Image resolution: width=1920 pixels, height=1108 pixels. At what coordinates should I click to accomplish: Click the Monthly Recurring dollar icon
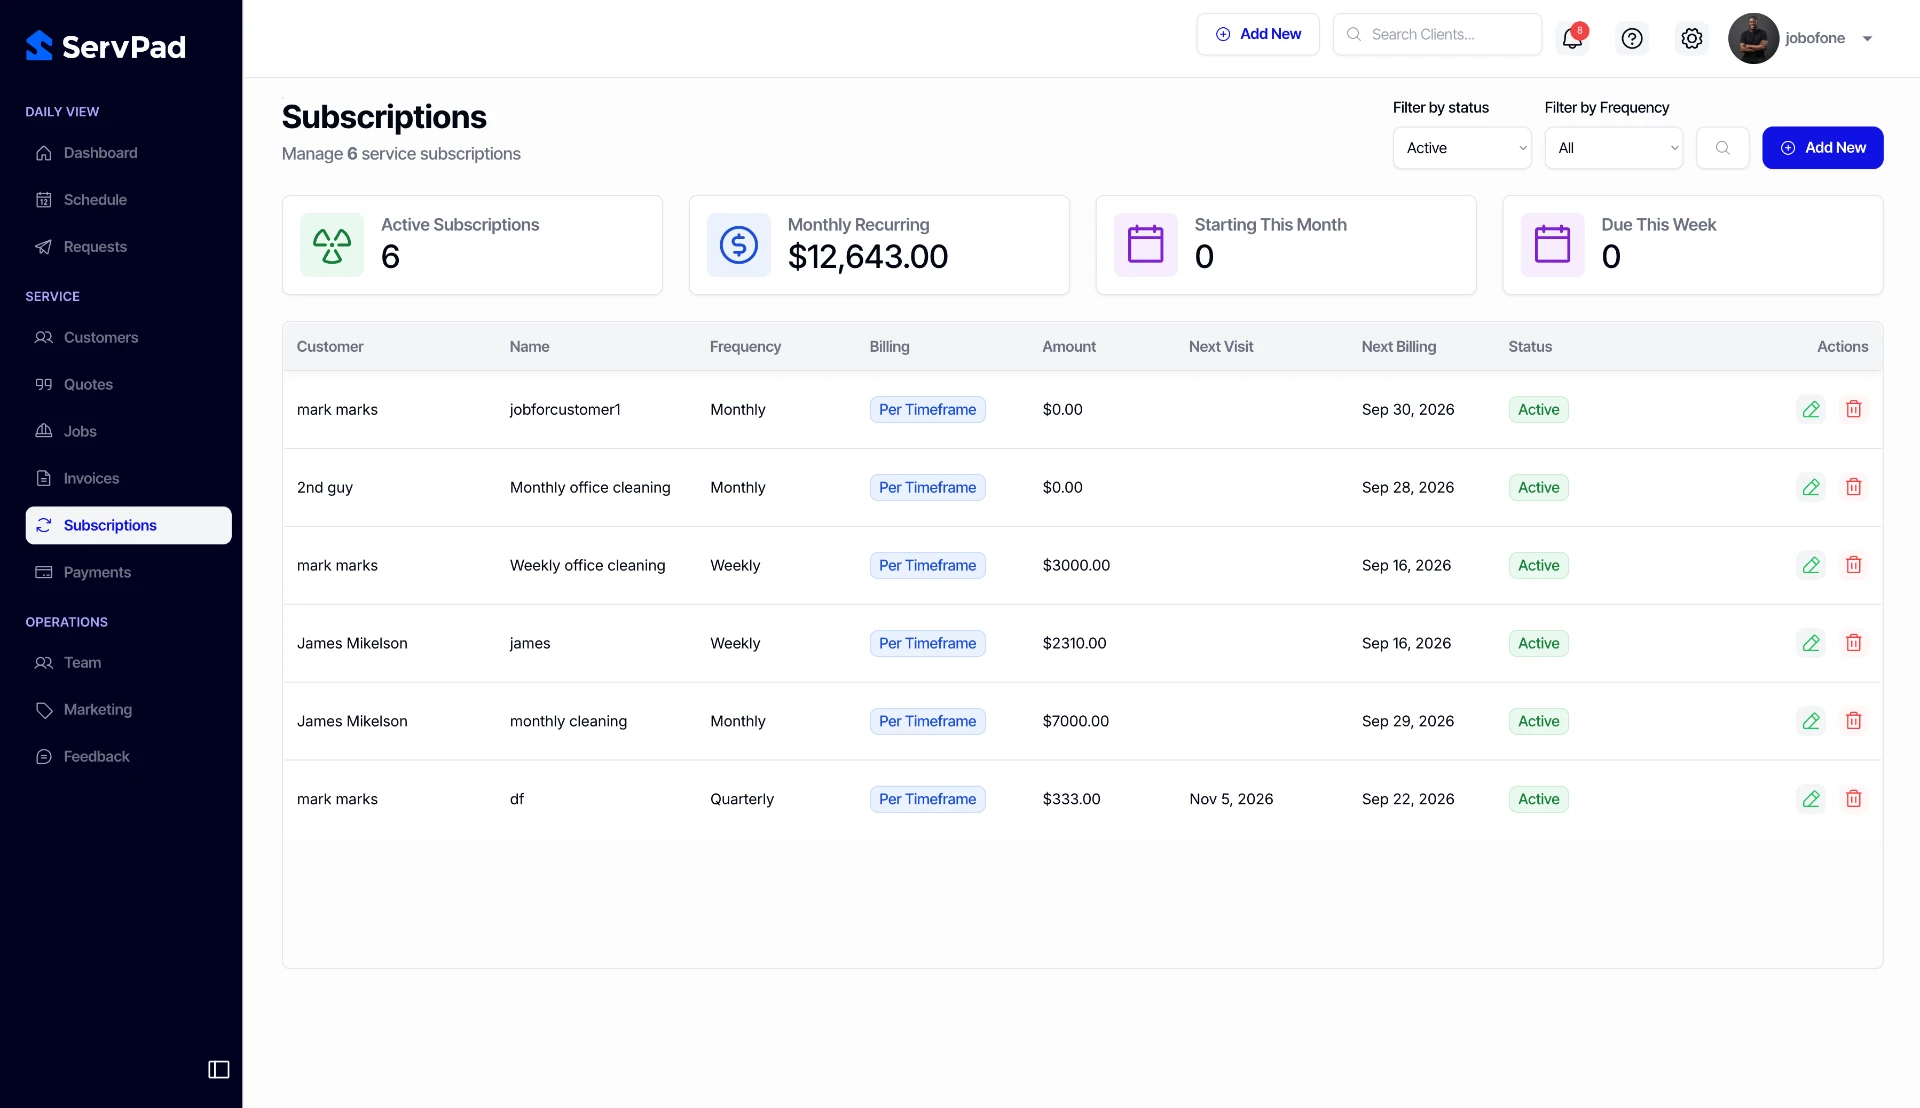pos(739,245)
